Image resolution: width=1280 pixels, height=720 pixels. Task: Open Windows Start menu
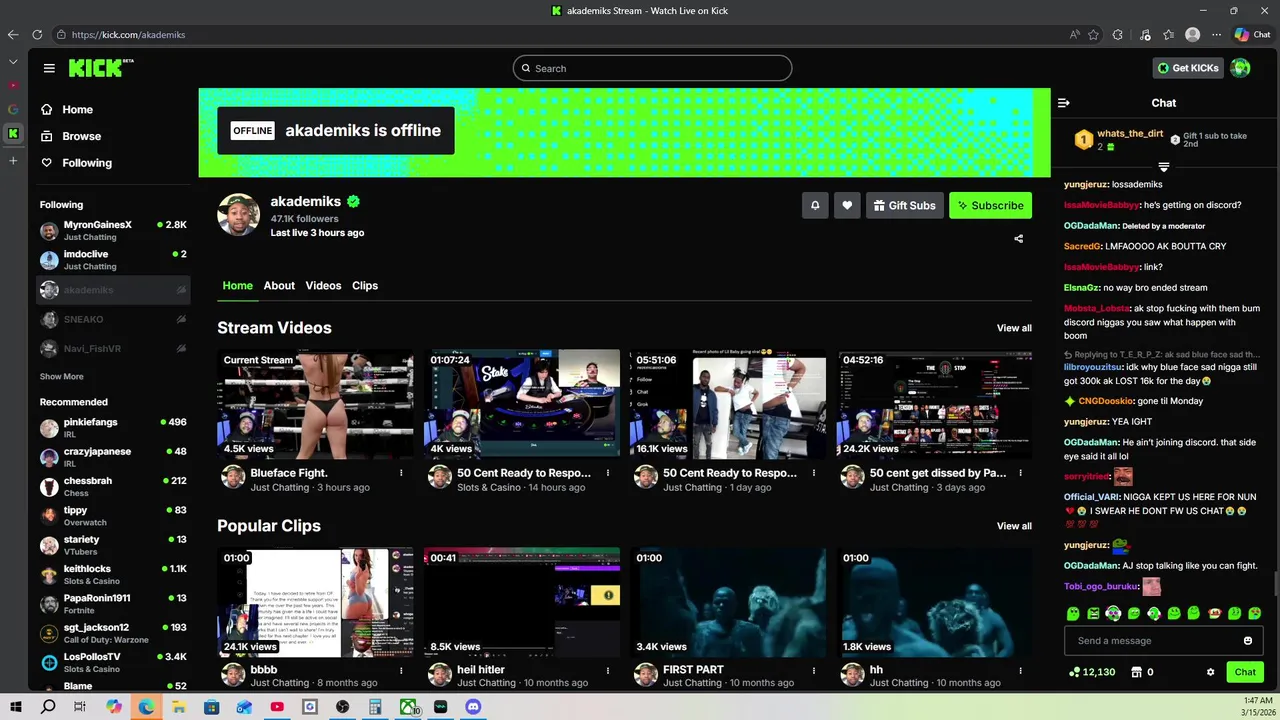pos(15,707)
